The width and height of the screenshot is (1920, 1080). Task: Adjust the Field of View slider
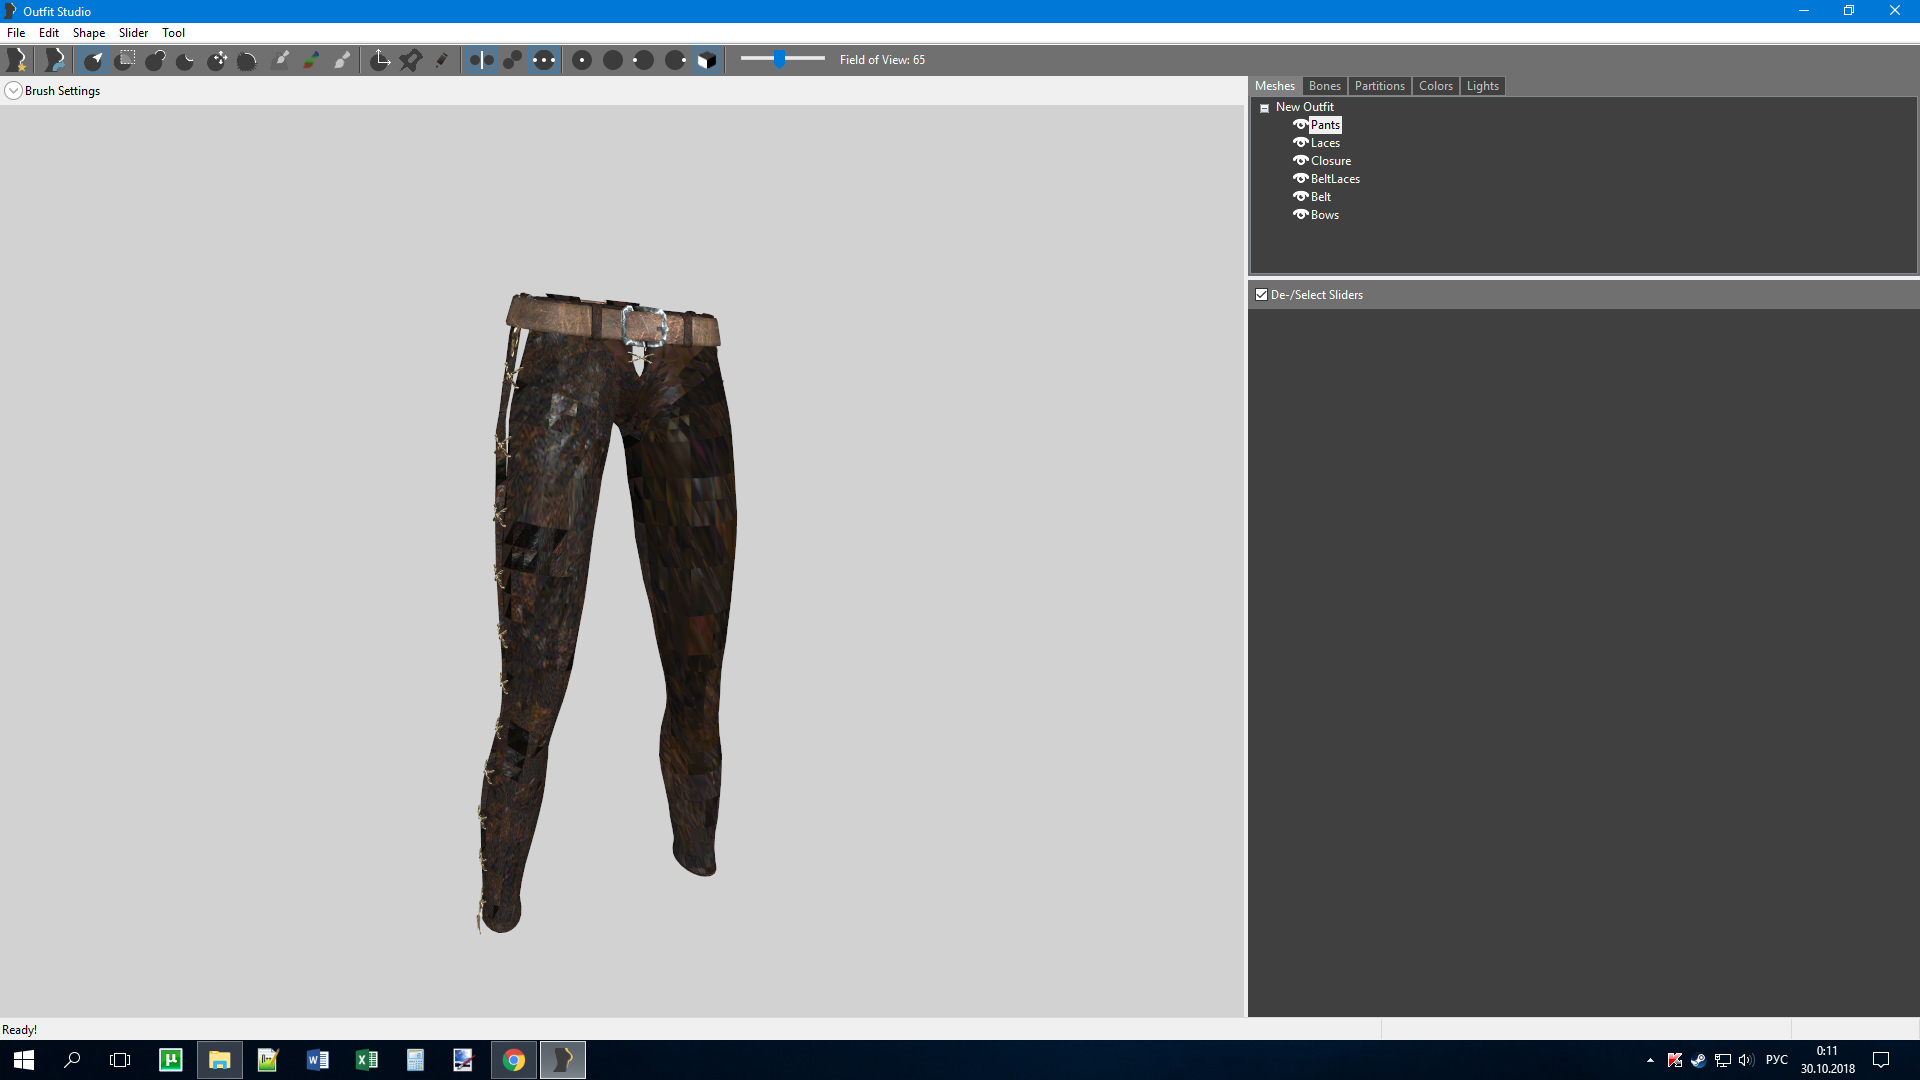click(779, 59)
